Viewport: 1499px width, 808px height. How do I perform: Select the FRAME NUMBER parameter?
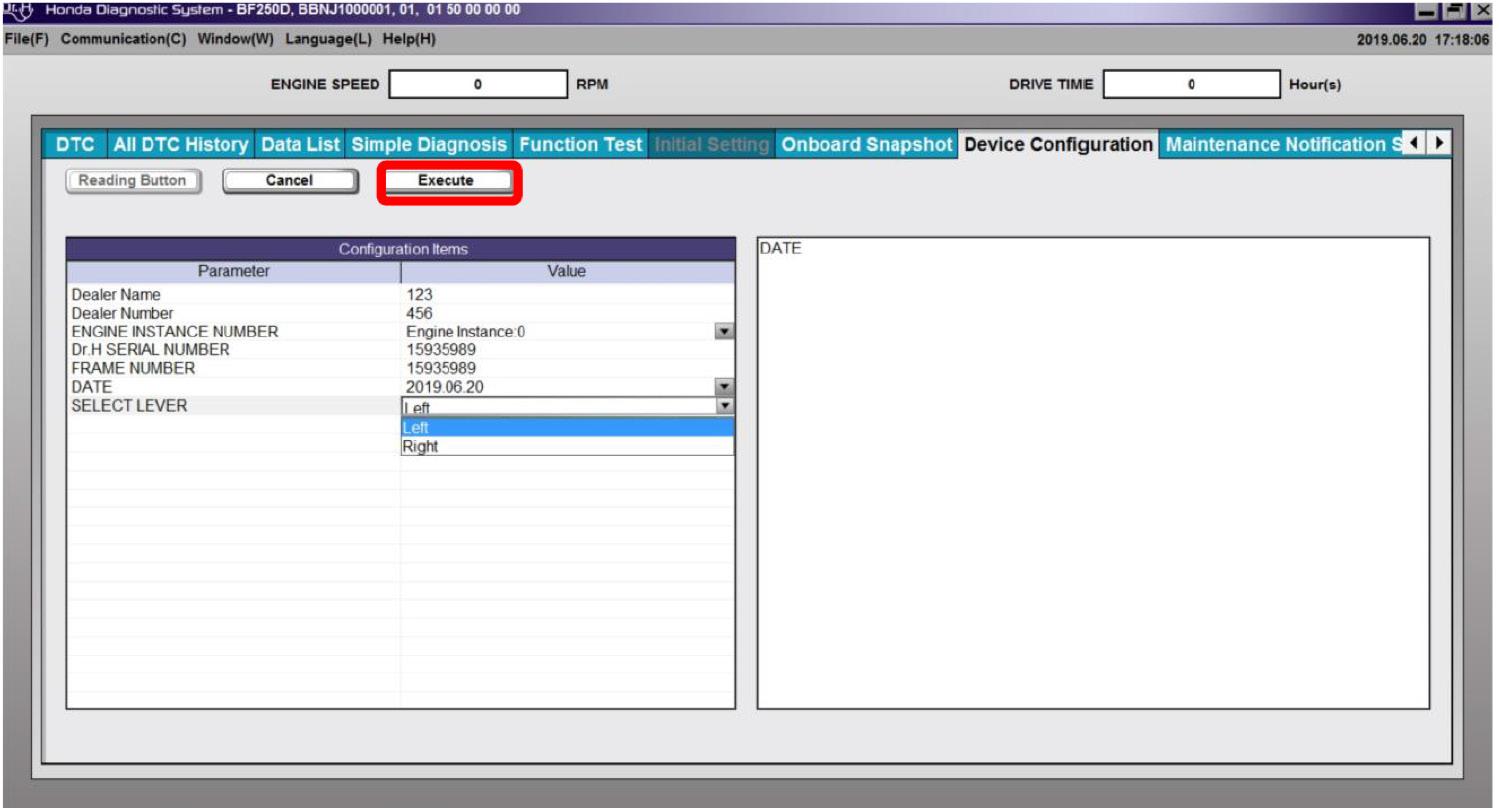tap(133, 368)
